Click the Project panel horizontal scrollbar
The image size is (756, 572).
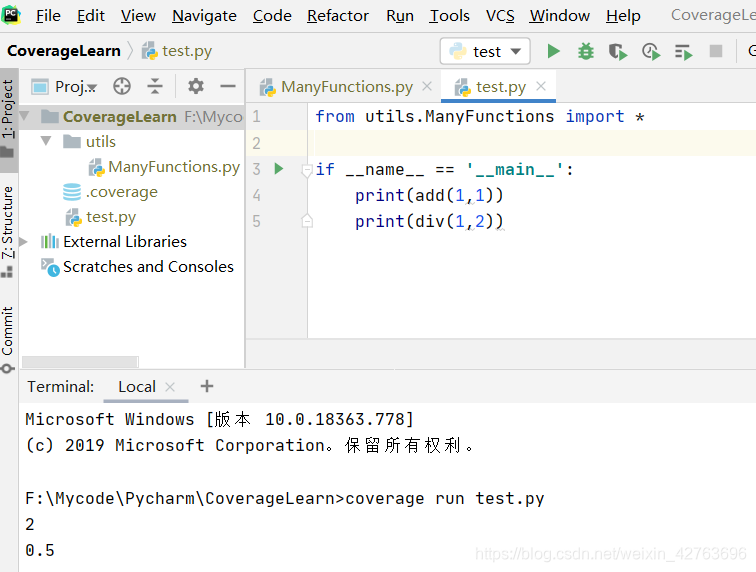80,361
